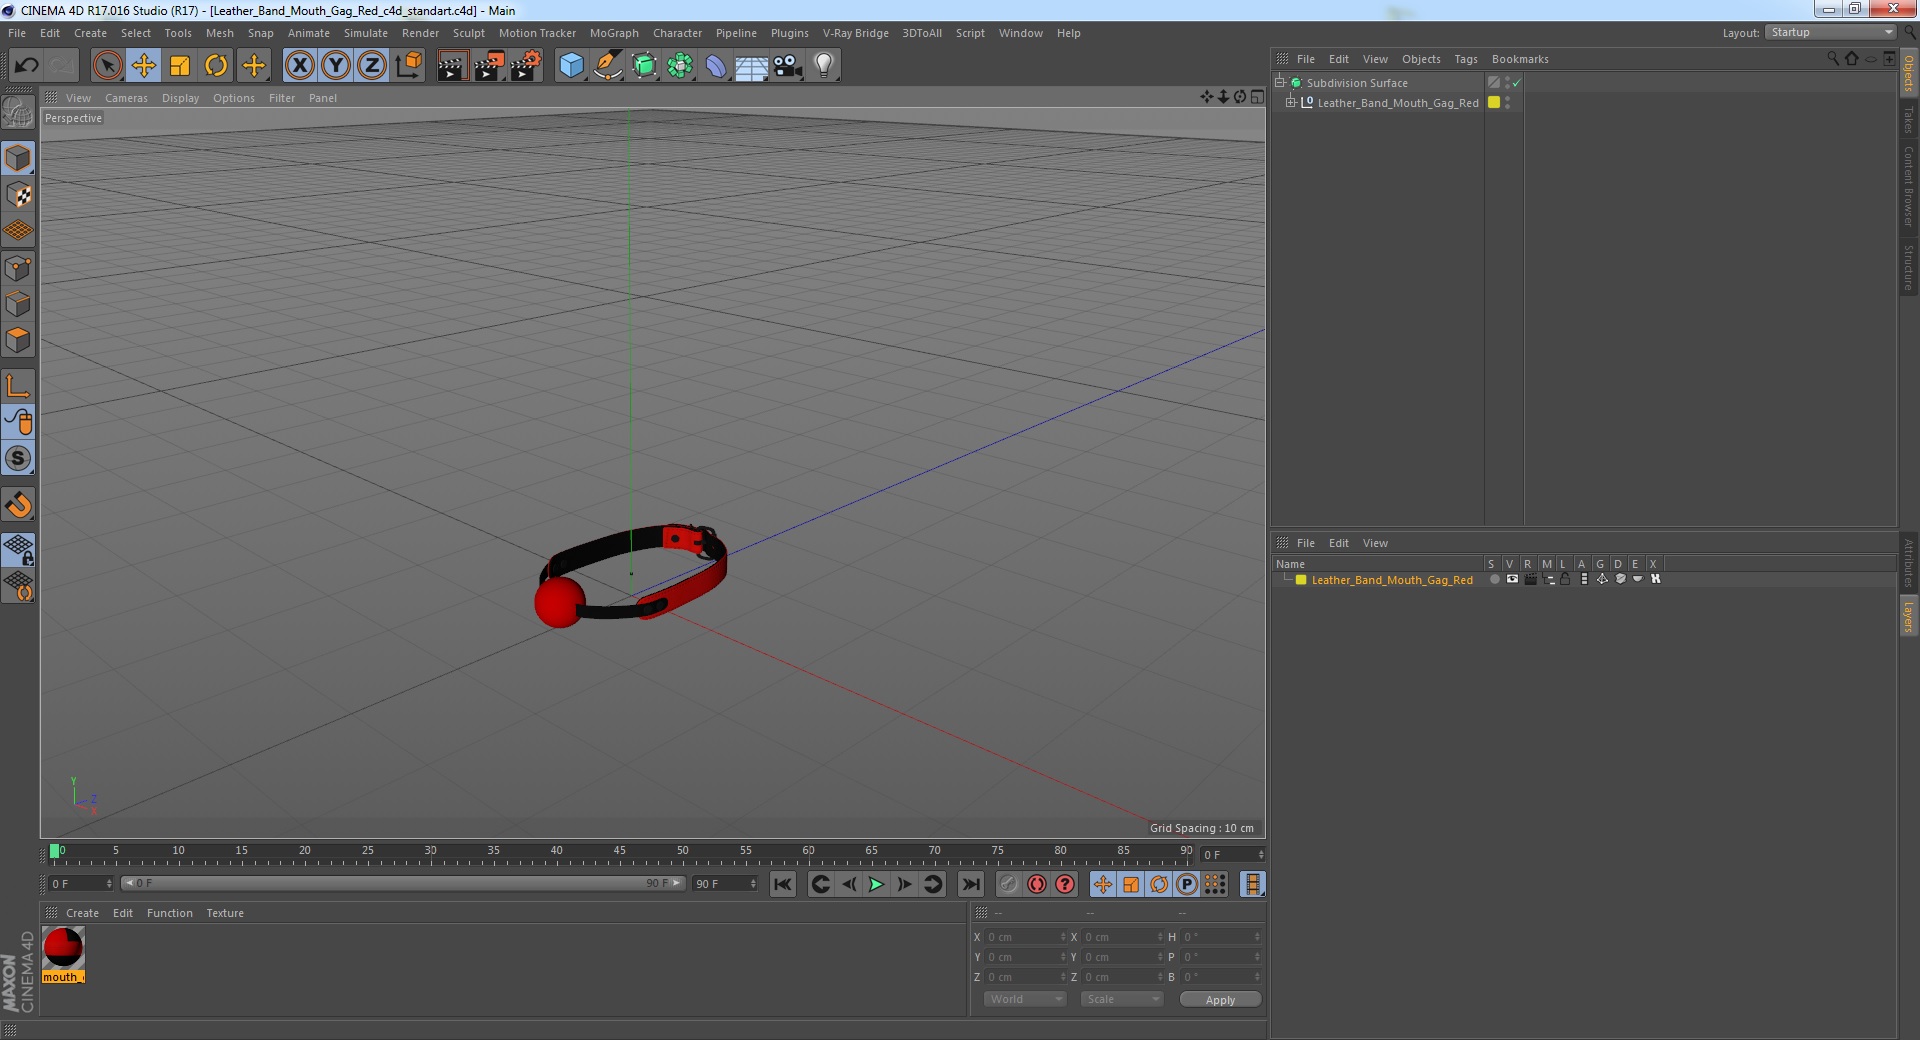Activate the Move tool
Image resolution: width=1920 pixels, height=1040 pixels.
[143, 66]
